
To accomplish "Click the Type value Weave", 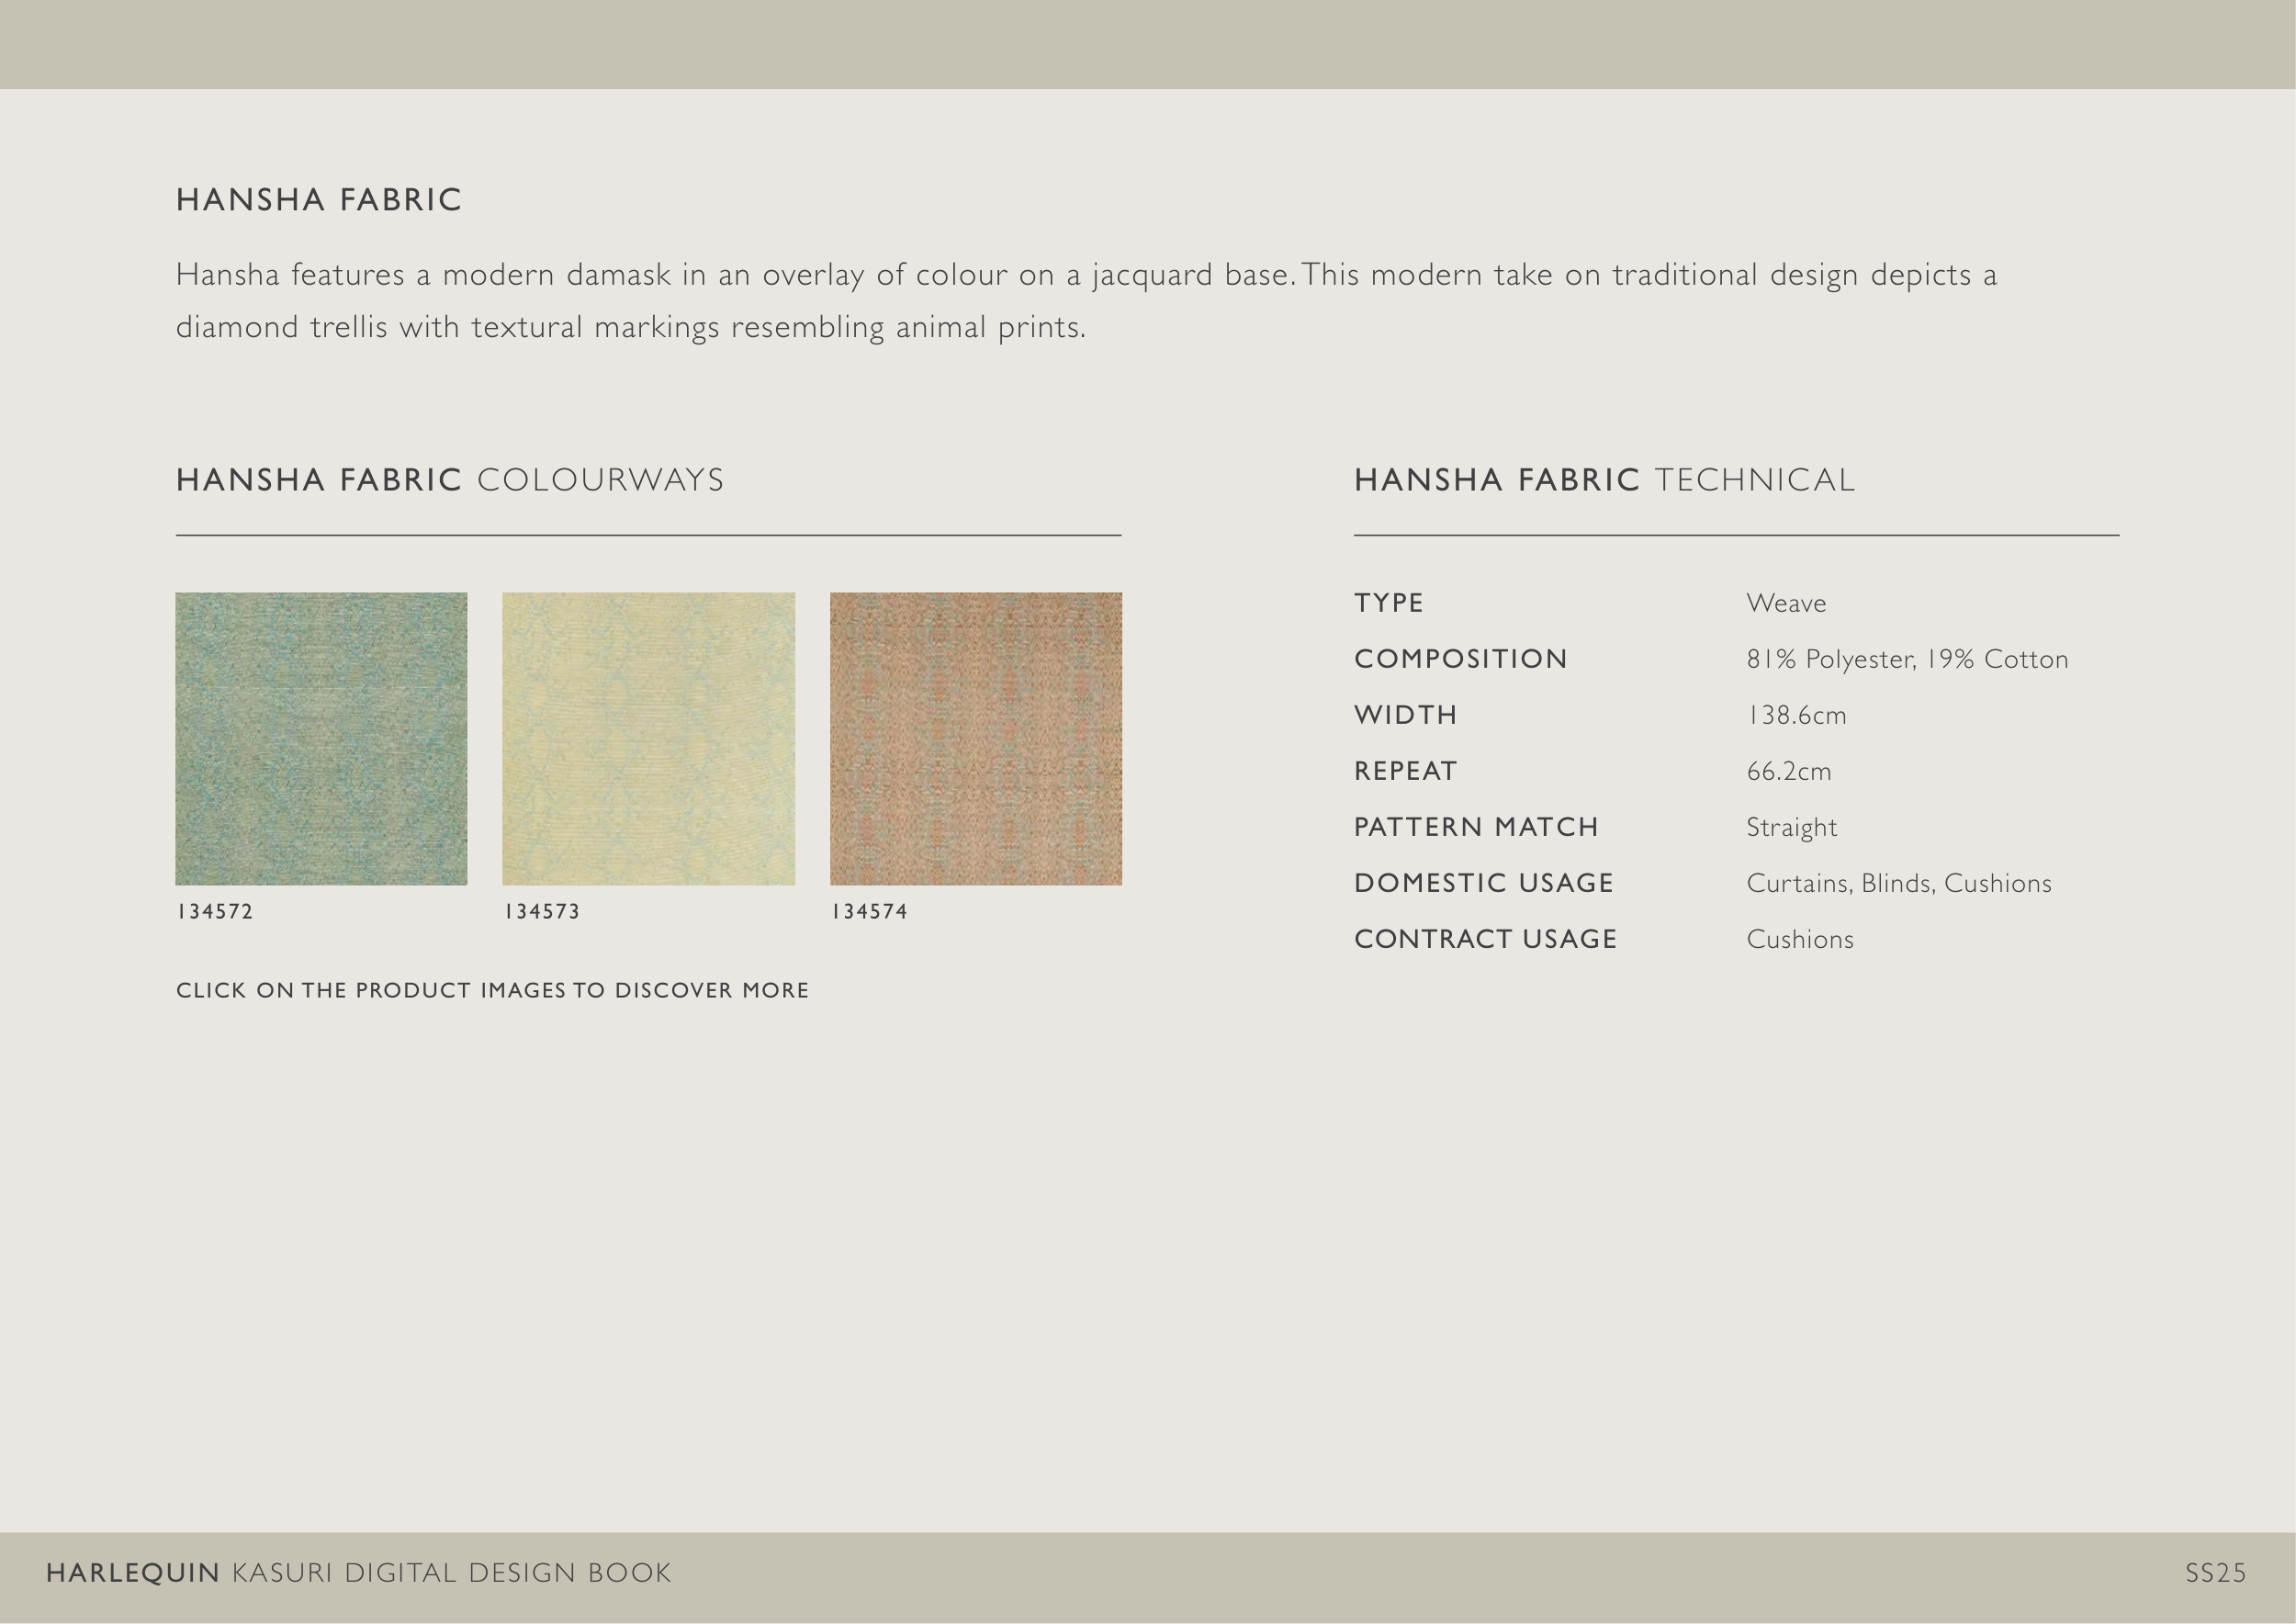I will 1786,603.
